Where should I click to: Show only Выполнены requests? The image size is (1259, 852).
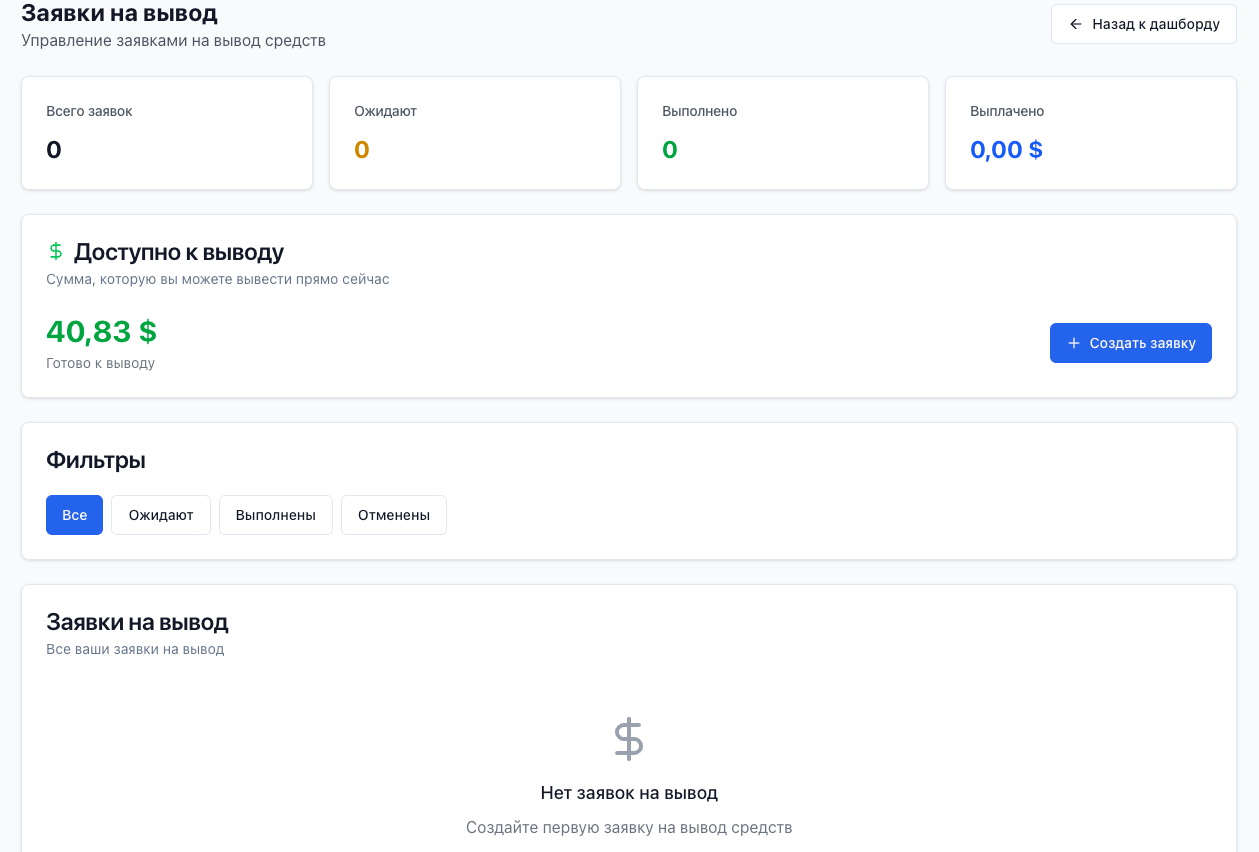point(276,515)
